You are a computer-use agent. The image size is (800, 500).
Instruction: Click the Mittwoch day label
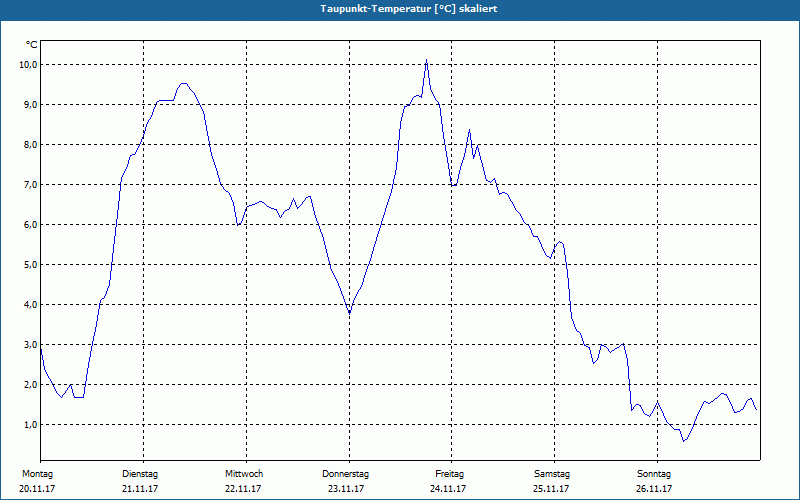[x=244, y=474]
